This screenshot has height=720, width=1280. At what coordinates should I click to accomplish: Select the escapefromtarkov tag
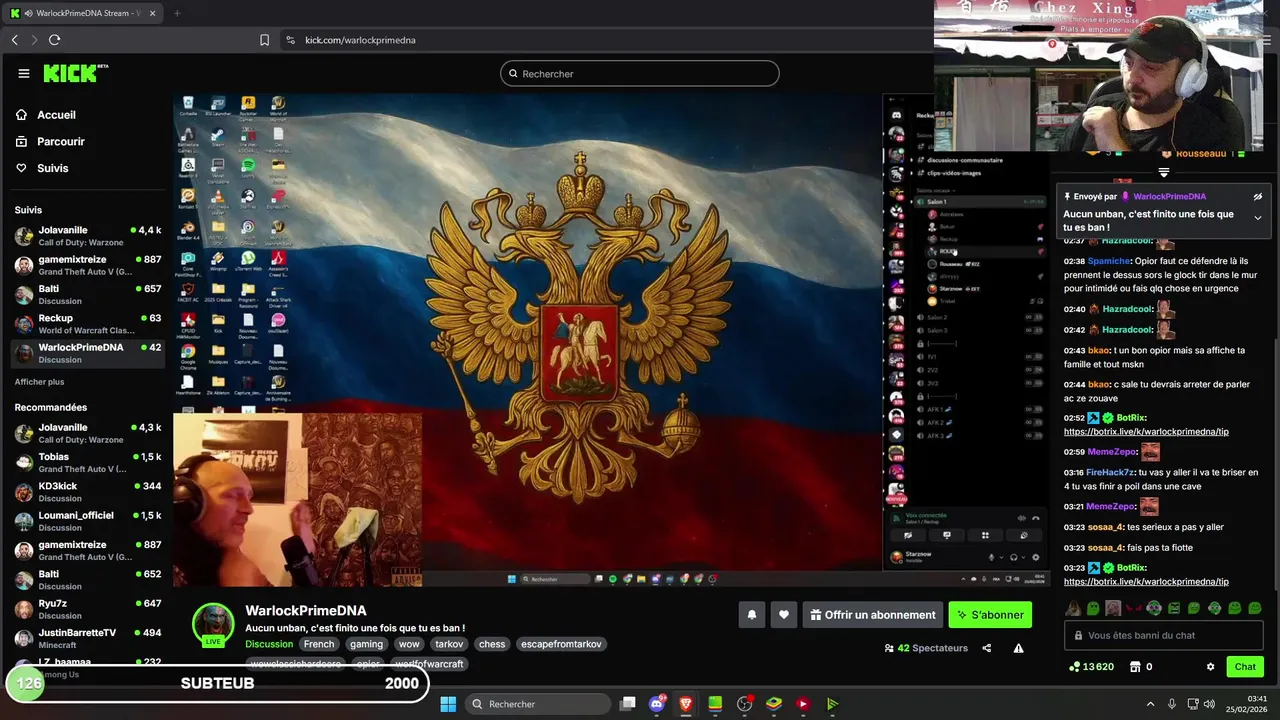pos(561,644)
